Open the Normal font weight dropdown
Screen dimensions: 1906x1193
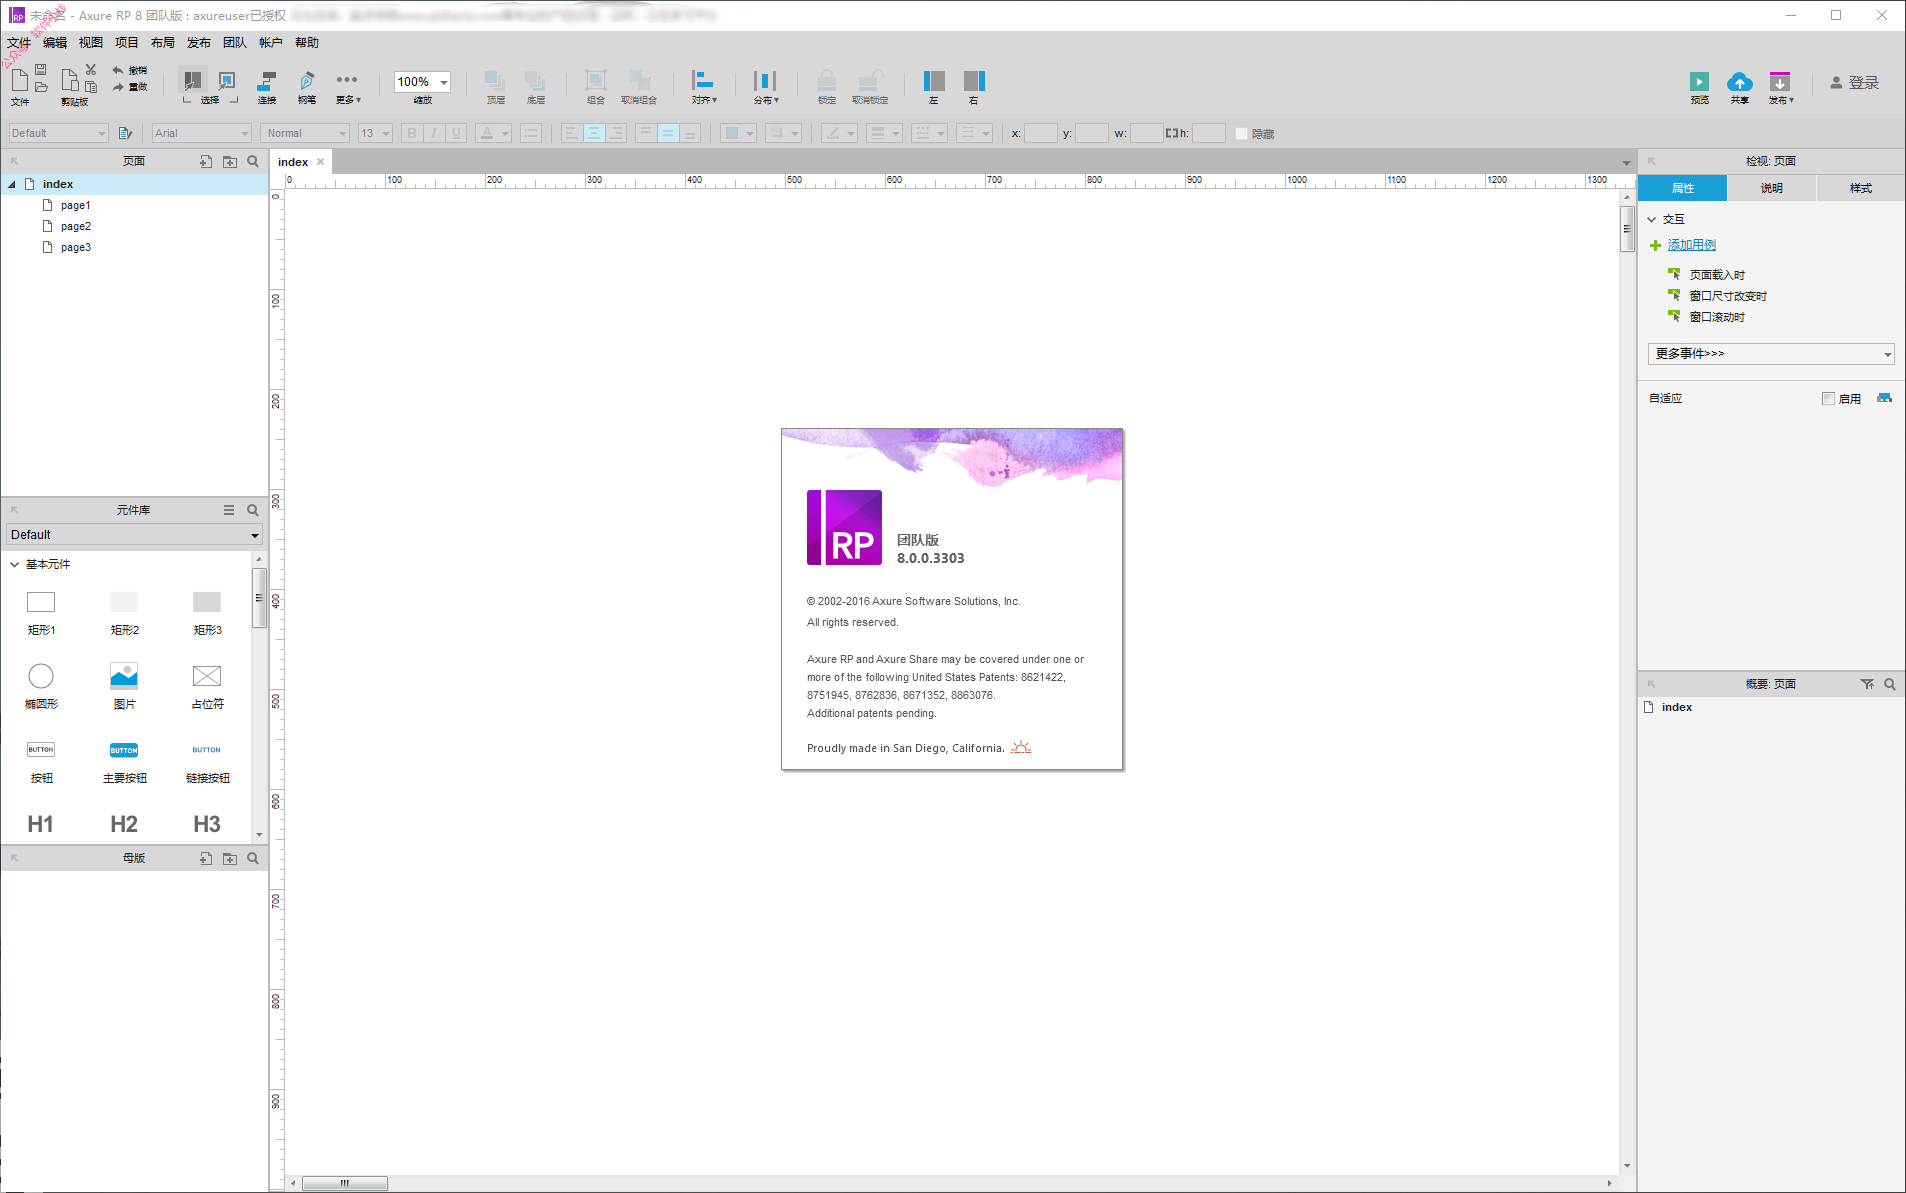tap(305, 133)
